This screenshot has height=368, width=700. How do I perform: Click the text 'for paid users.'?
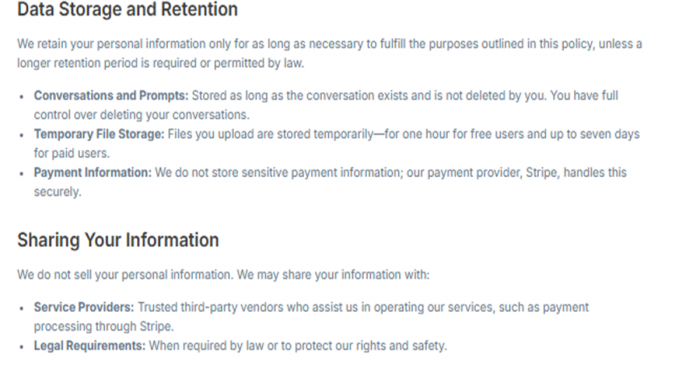(x=71, y=153)
